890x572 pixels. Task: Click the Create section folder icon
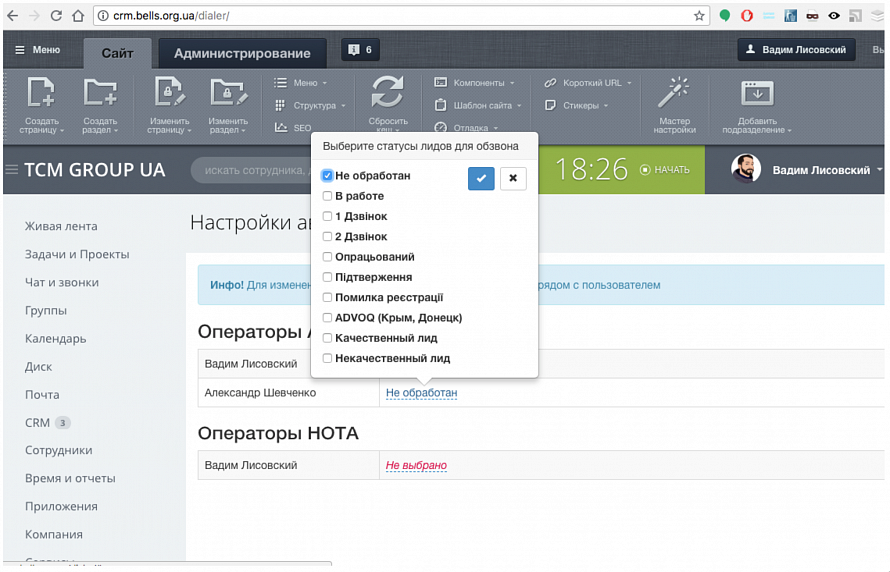click(100, 92)
